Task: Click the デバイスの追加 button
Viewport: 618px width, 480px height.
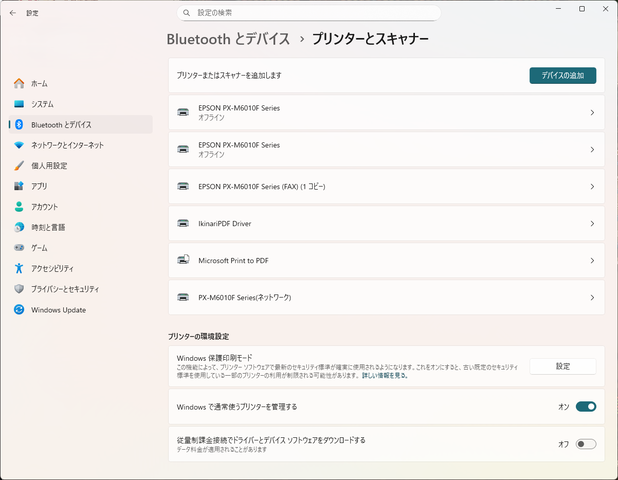Action: click(x=562, y=75)
